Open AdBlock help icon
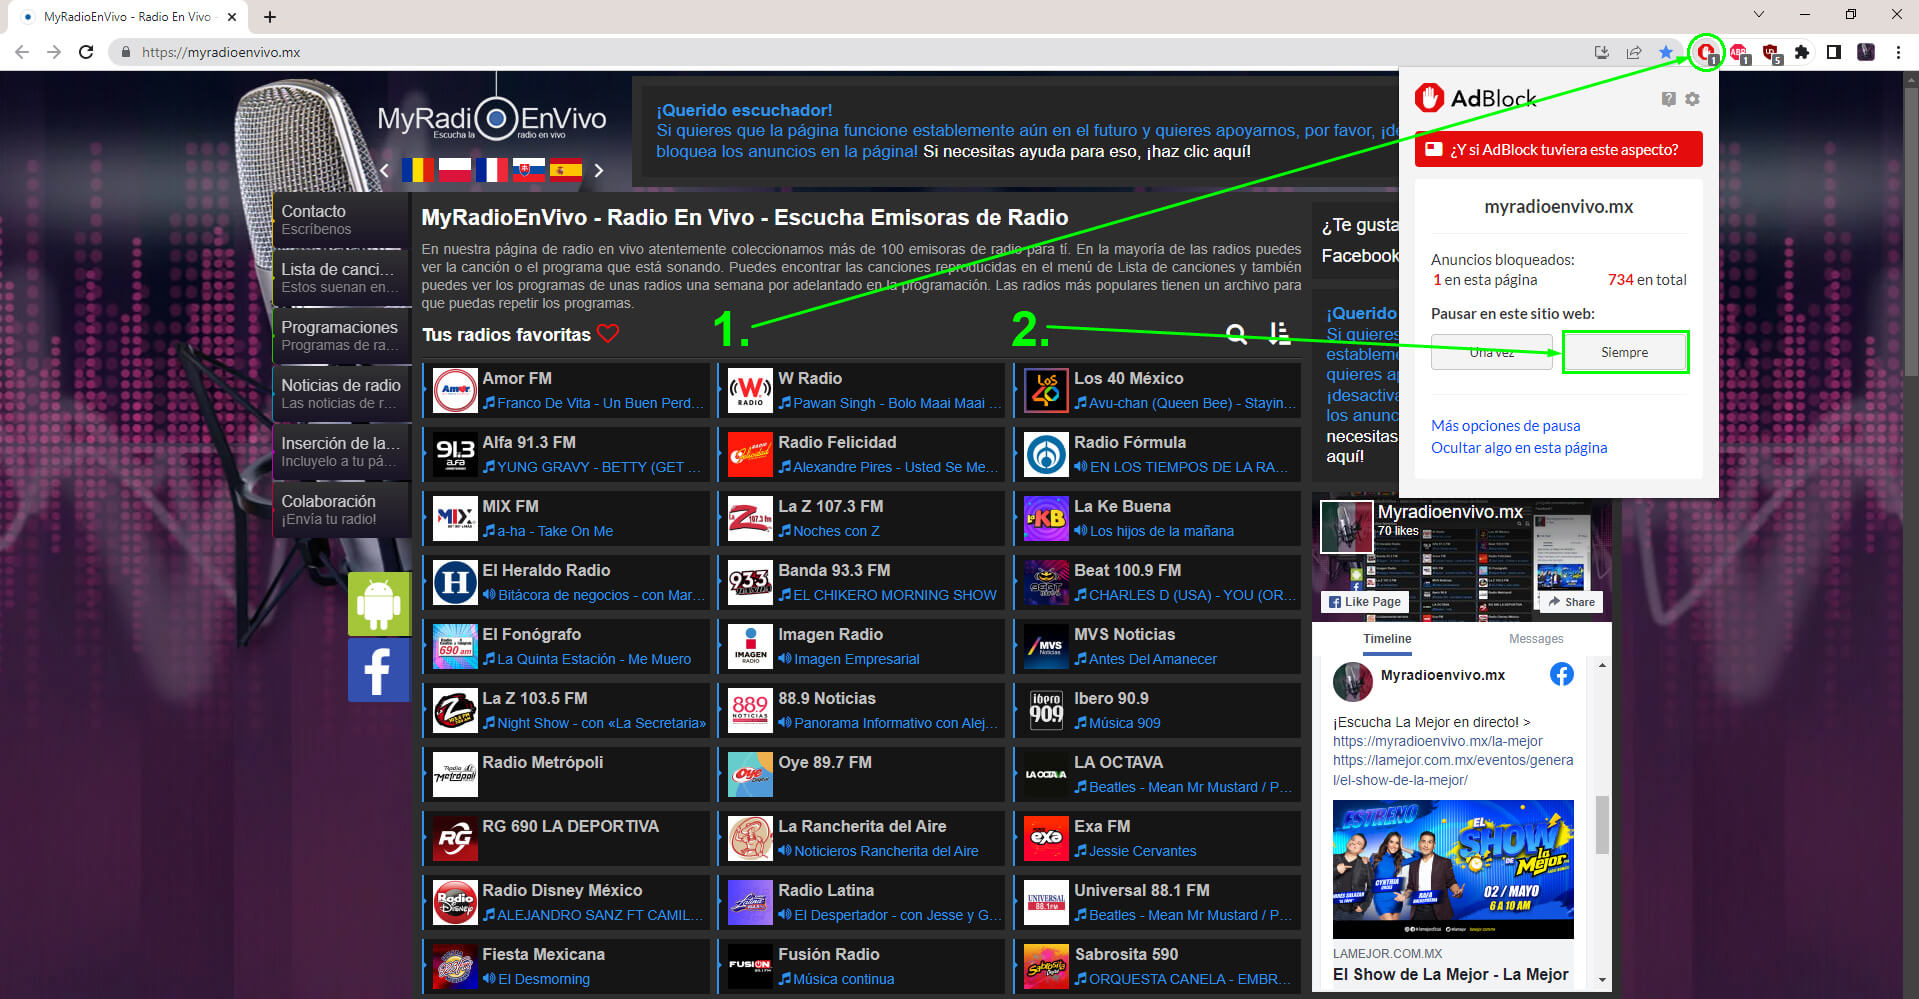This screenshot has width=1919, height=999. 1668,99
